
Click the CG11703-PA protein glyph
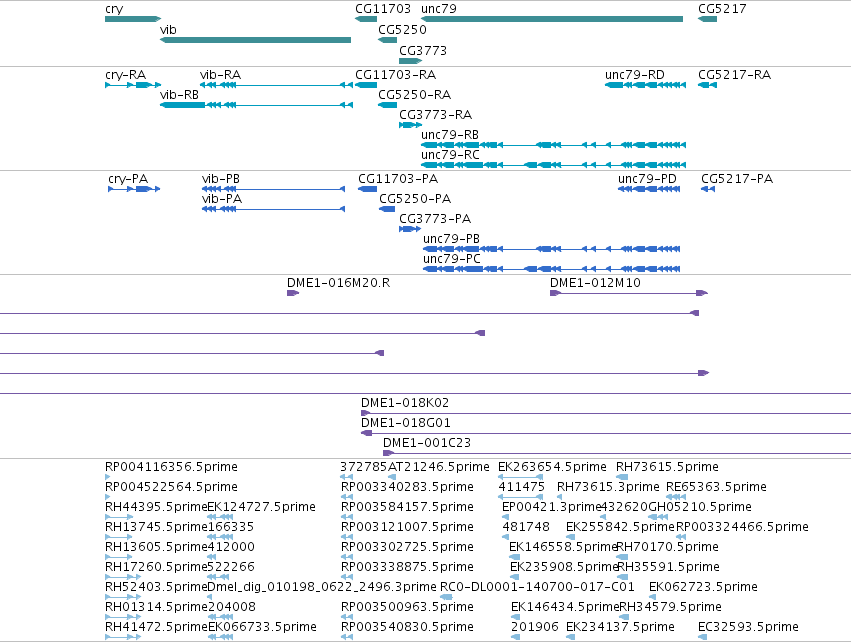[x=367, y=189]
